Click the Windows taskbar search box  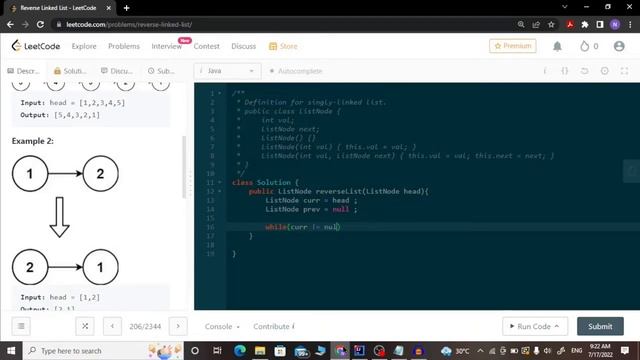[103, 351]
